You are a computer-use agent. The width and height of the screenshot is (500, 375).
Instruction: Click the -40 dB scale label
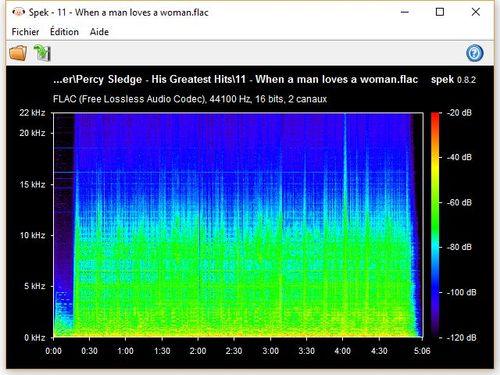(x=459, y=157)
